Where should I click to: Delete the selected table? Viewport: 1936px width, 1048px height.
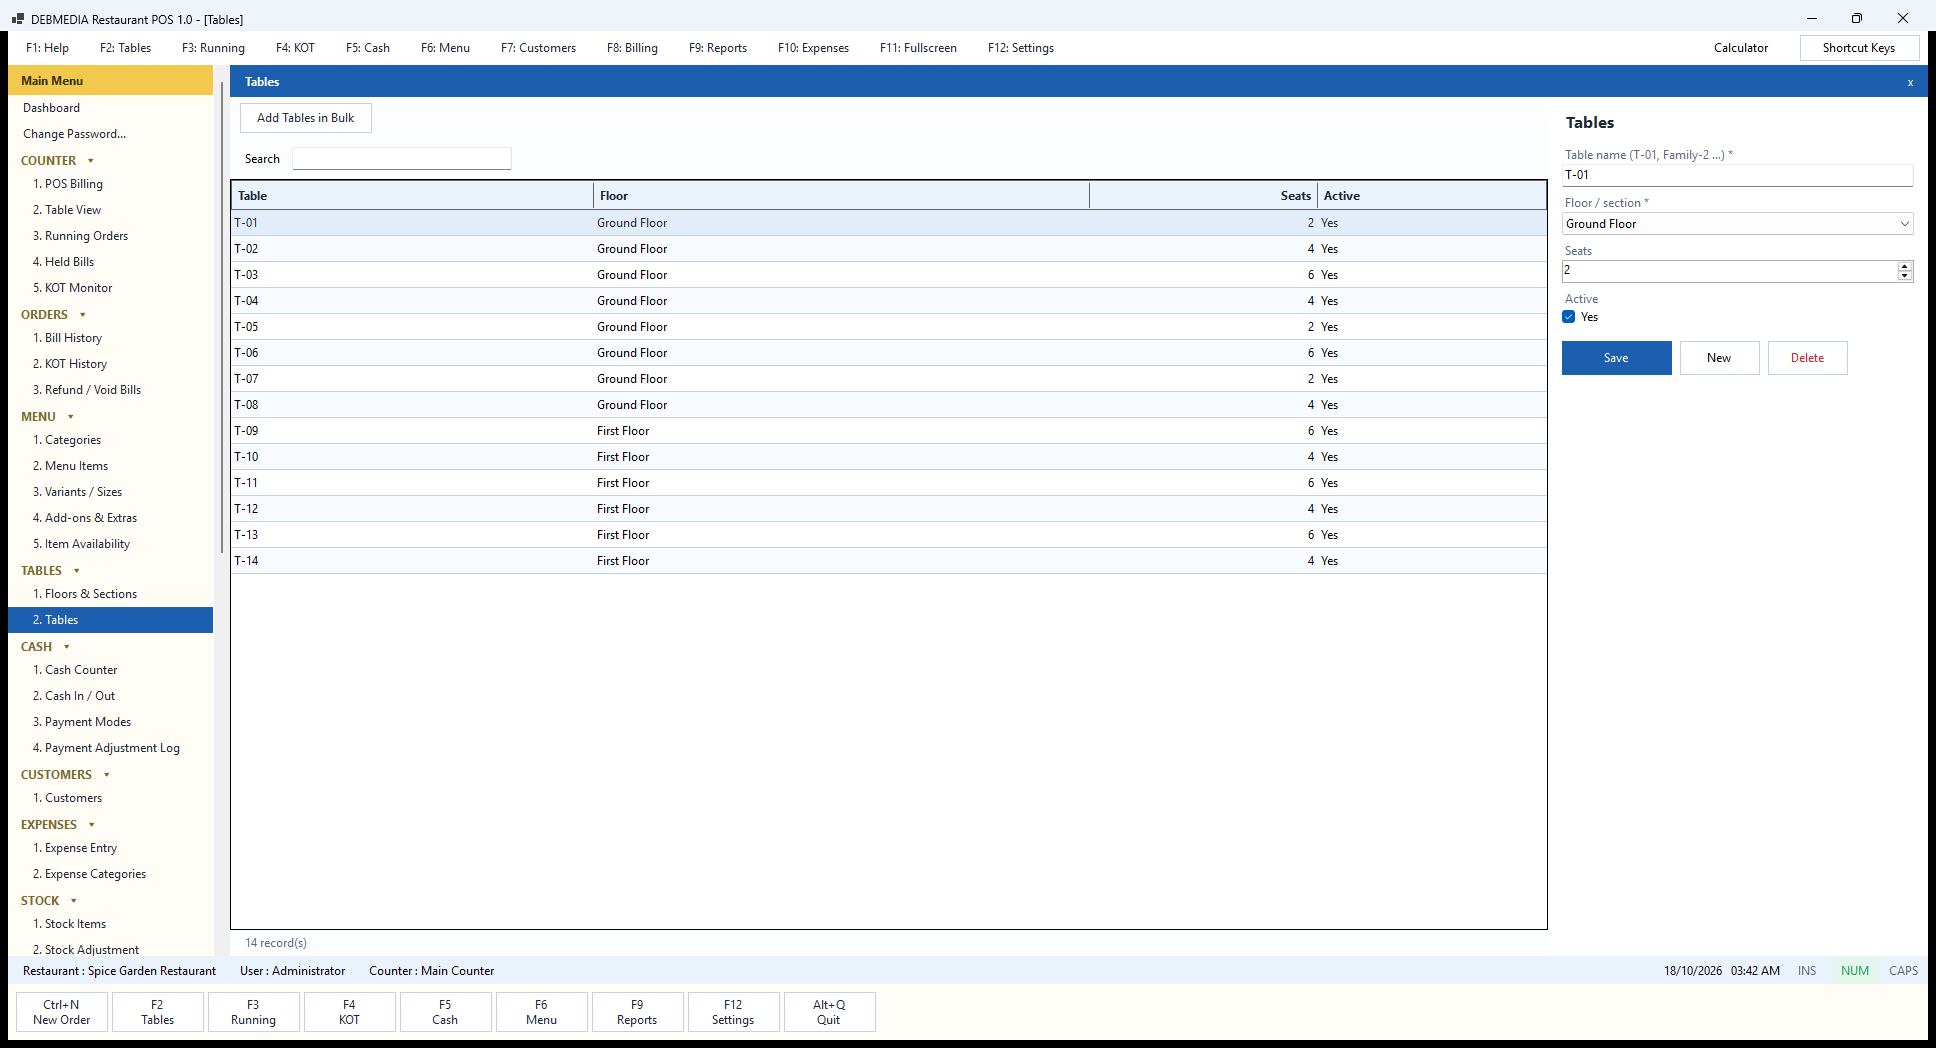[1807, 358]
